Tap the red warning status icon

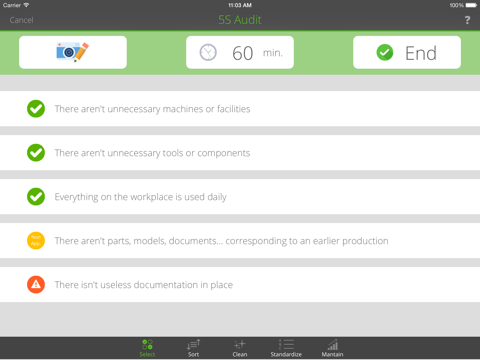[36, 285]
